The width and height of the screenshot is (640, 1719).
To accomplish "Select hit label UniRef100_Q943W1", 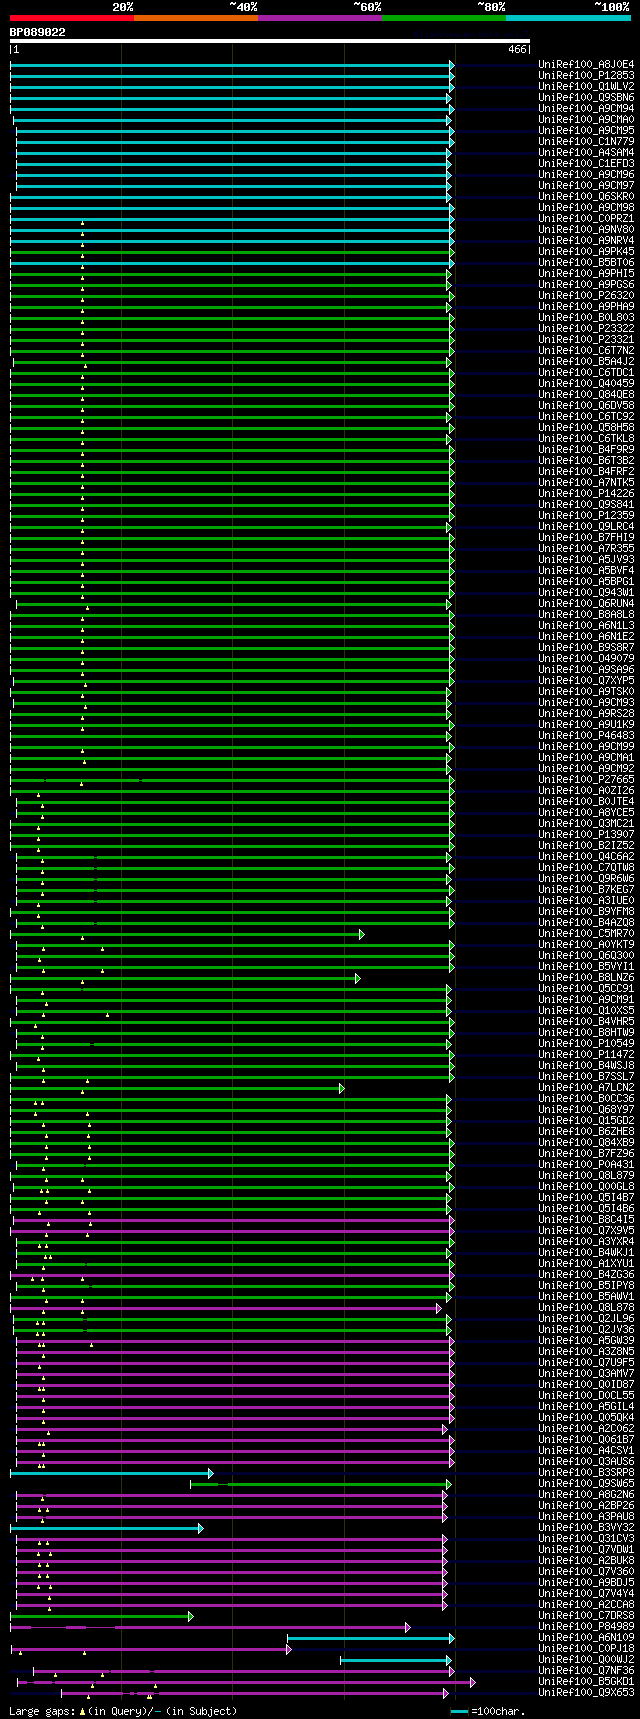I will coord(586,592).
